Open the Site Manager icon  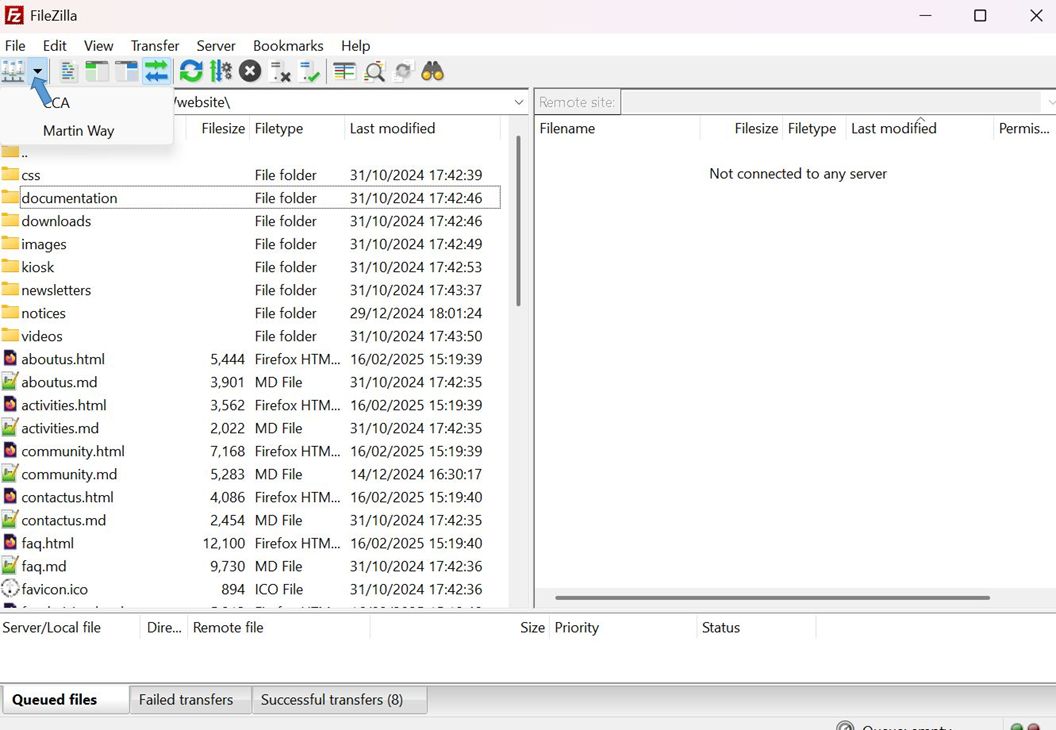click(x=13, y=71)
